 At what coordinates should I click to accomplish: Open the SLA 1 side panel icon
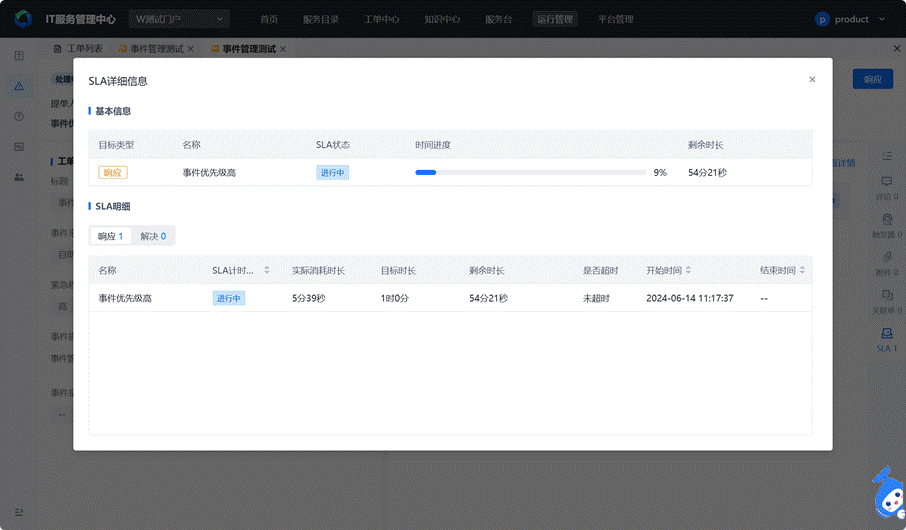click(x=886, y=339)
